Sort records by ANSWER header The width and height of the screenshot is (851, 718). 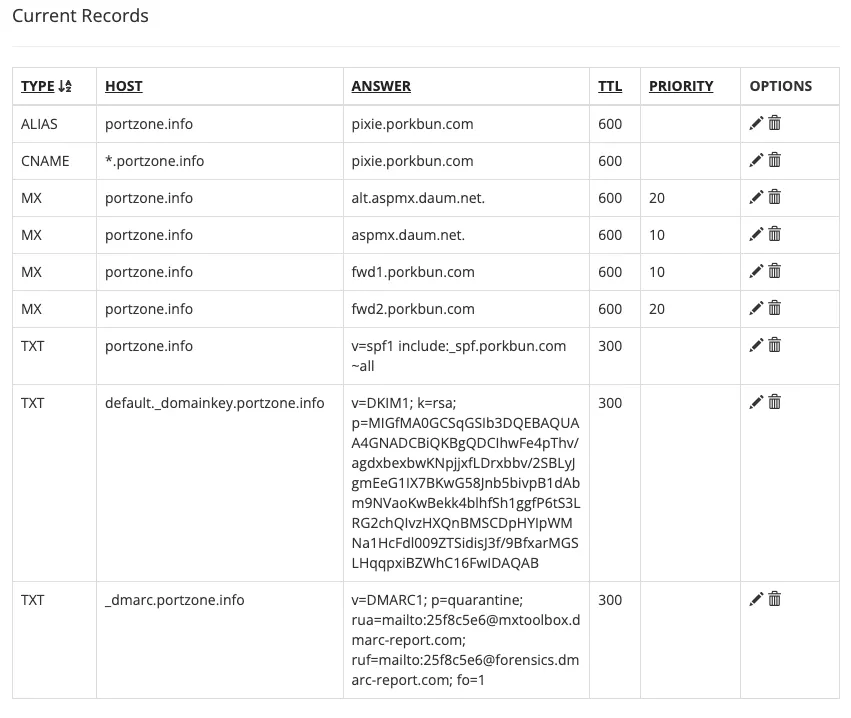[x=381, y=86]
